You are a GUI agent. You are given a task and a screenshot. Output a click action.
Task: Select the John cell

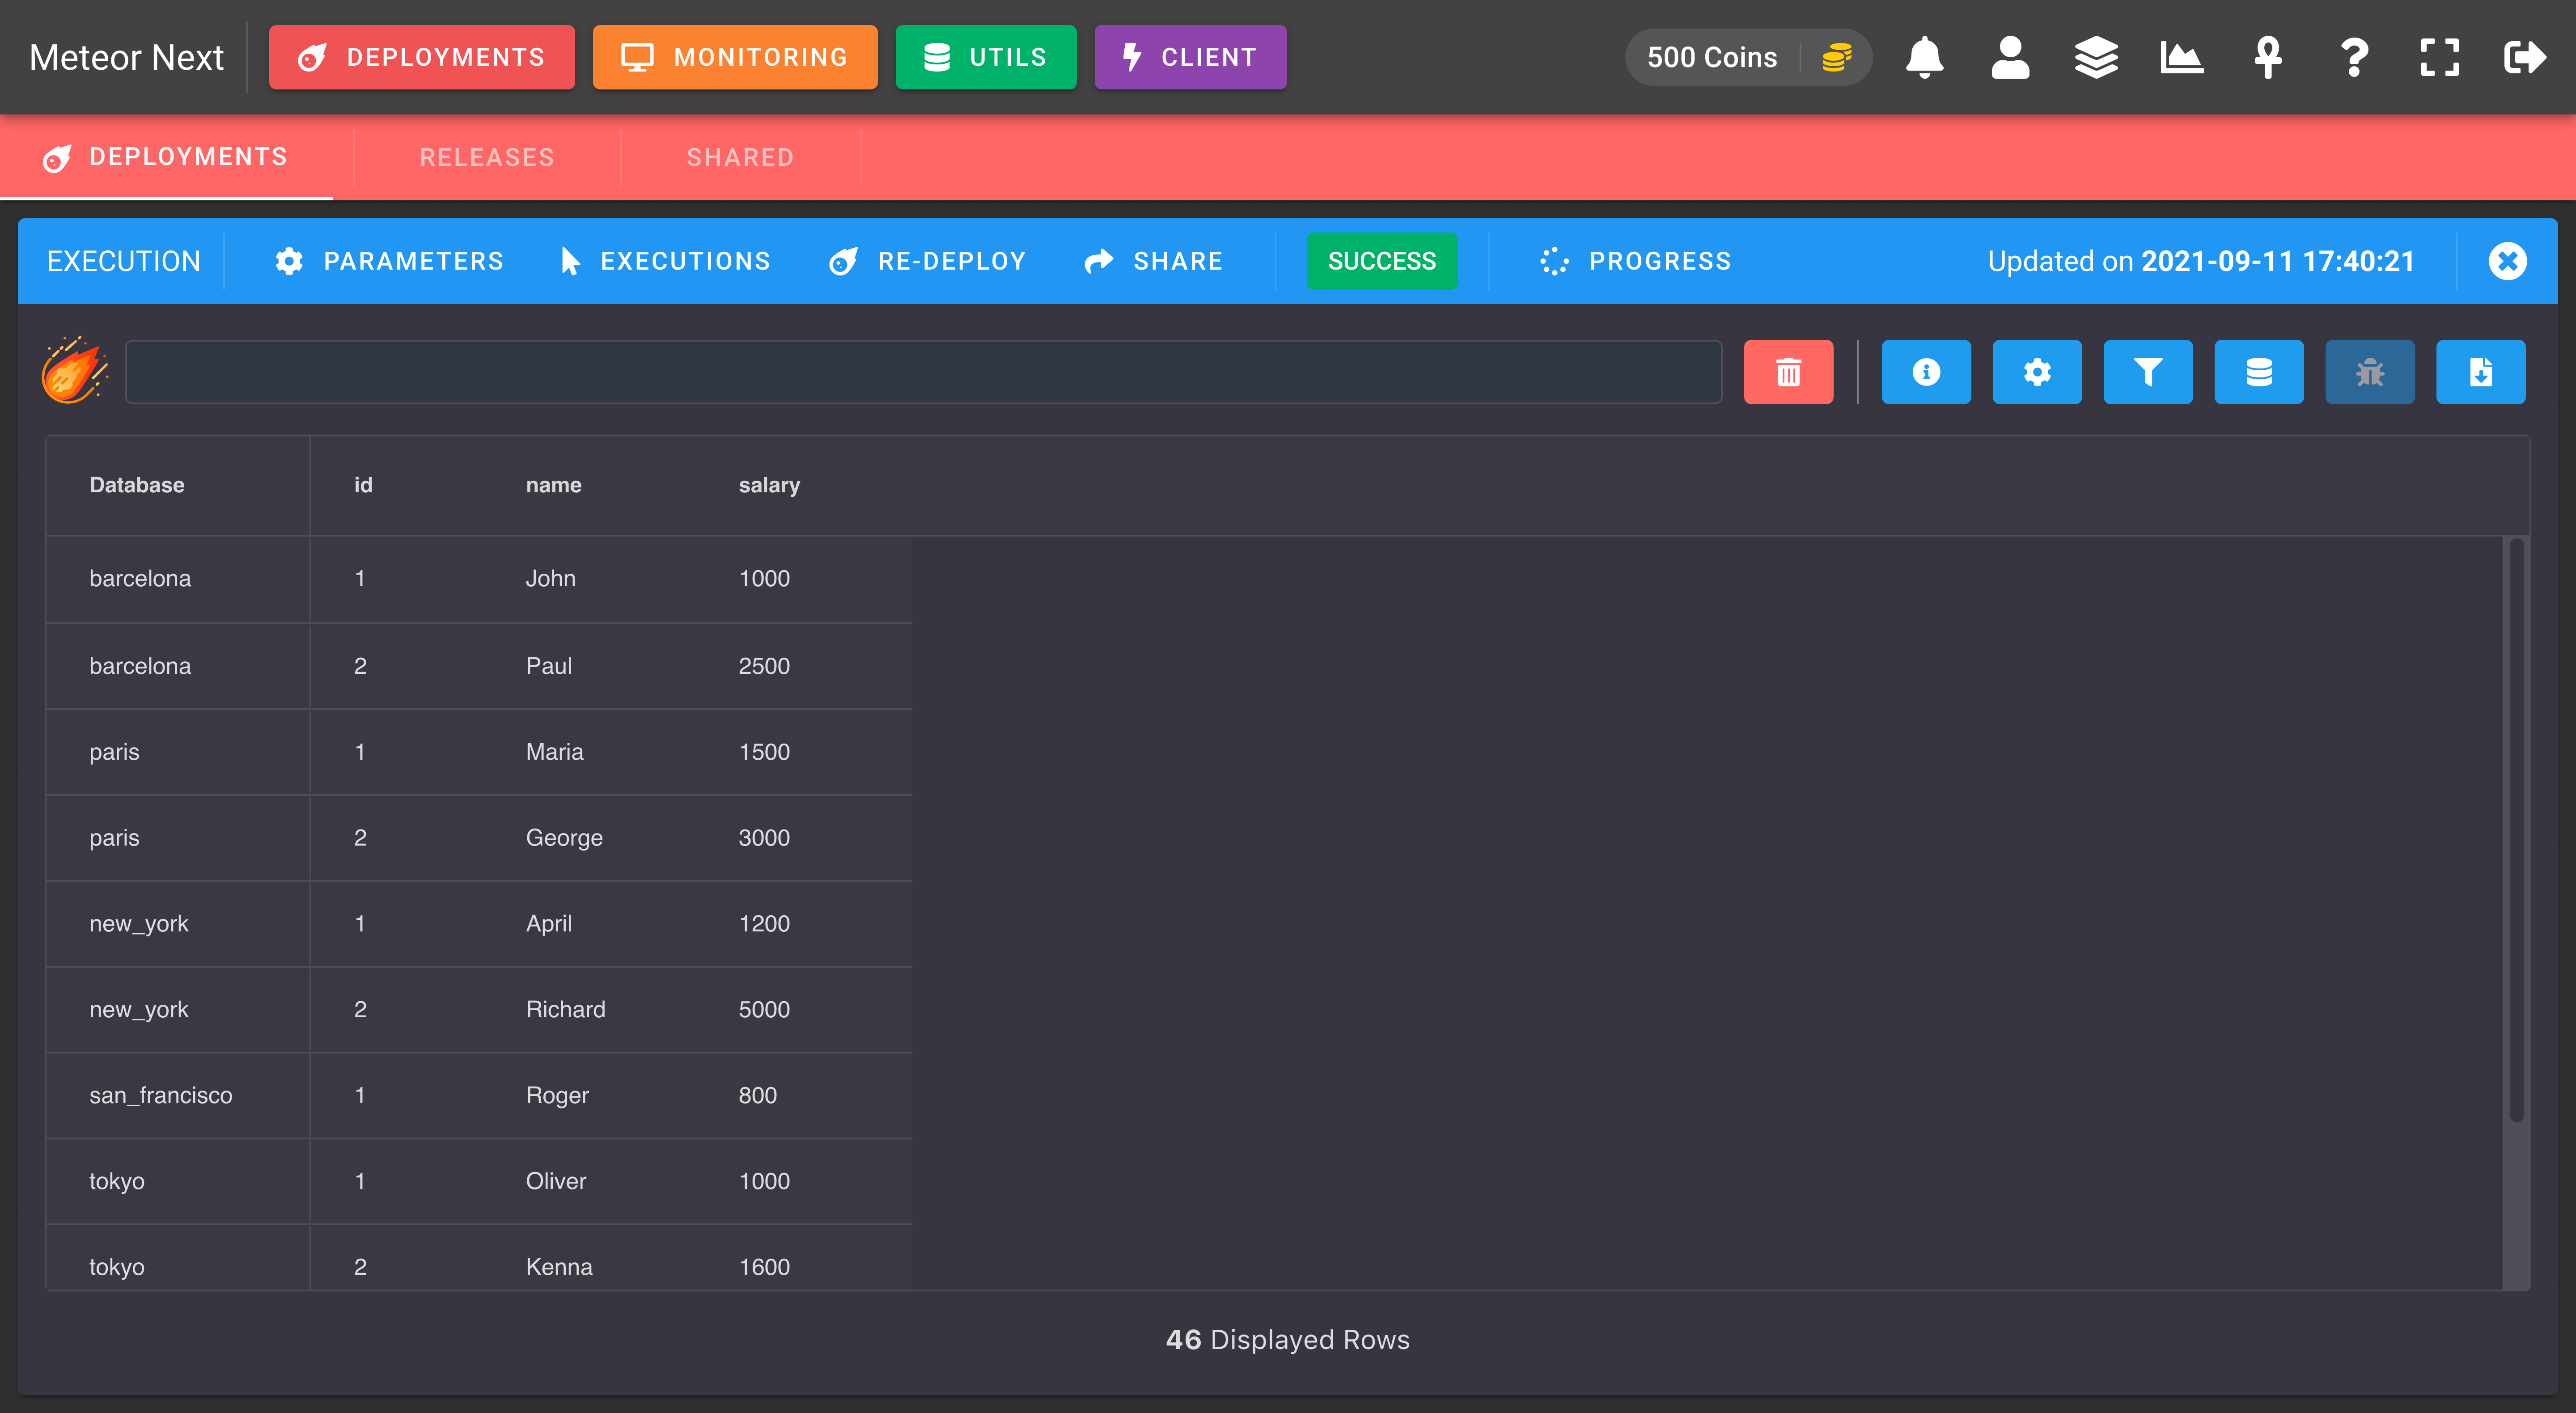[551, 578]
